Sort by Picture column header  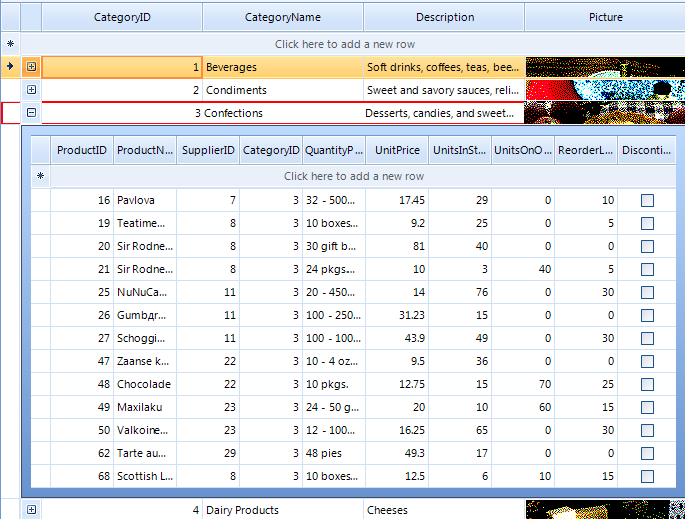point(605,17)
